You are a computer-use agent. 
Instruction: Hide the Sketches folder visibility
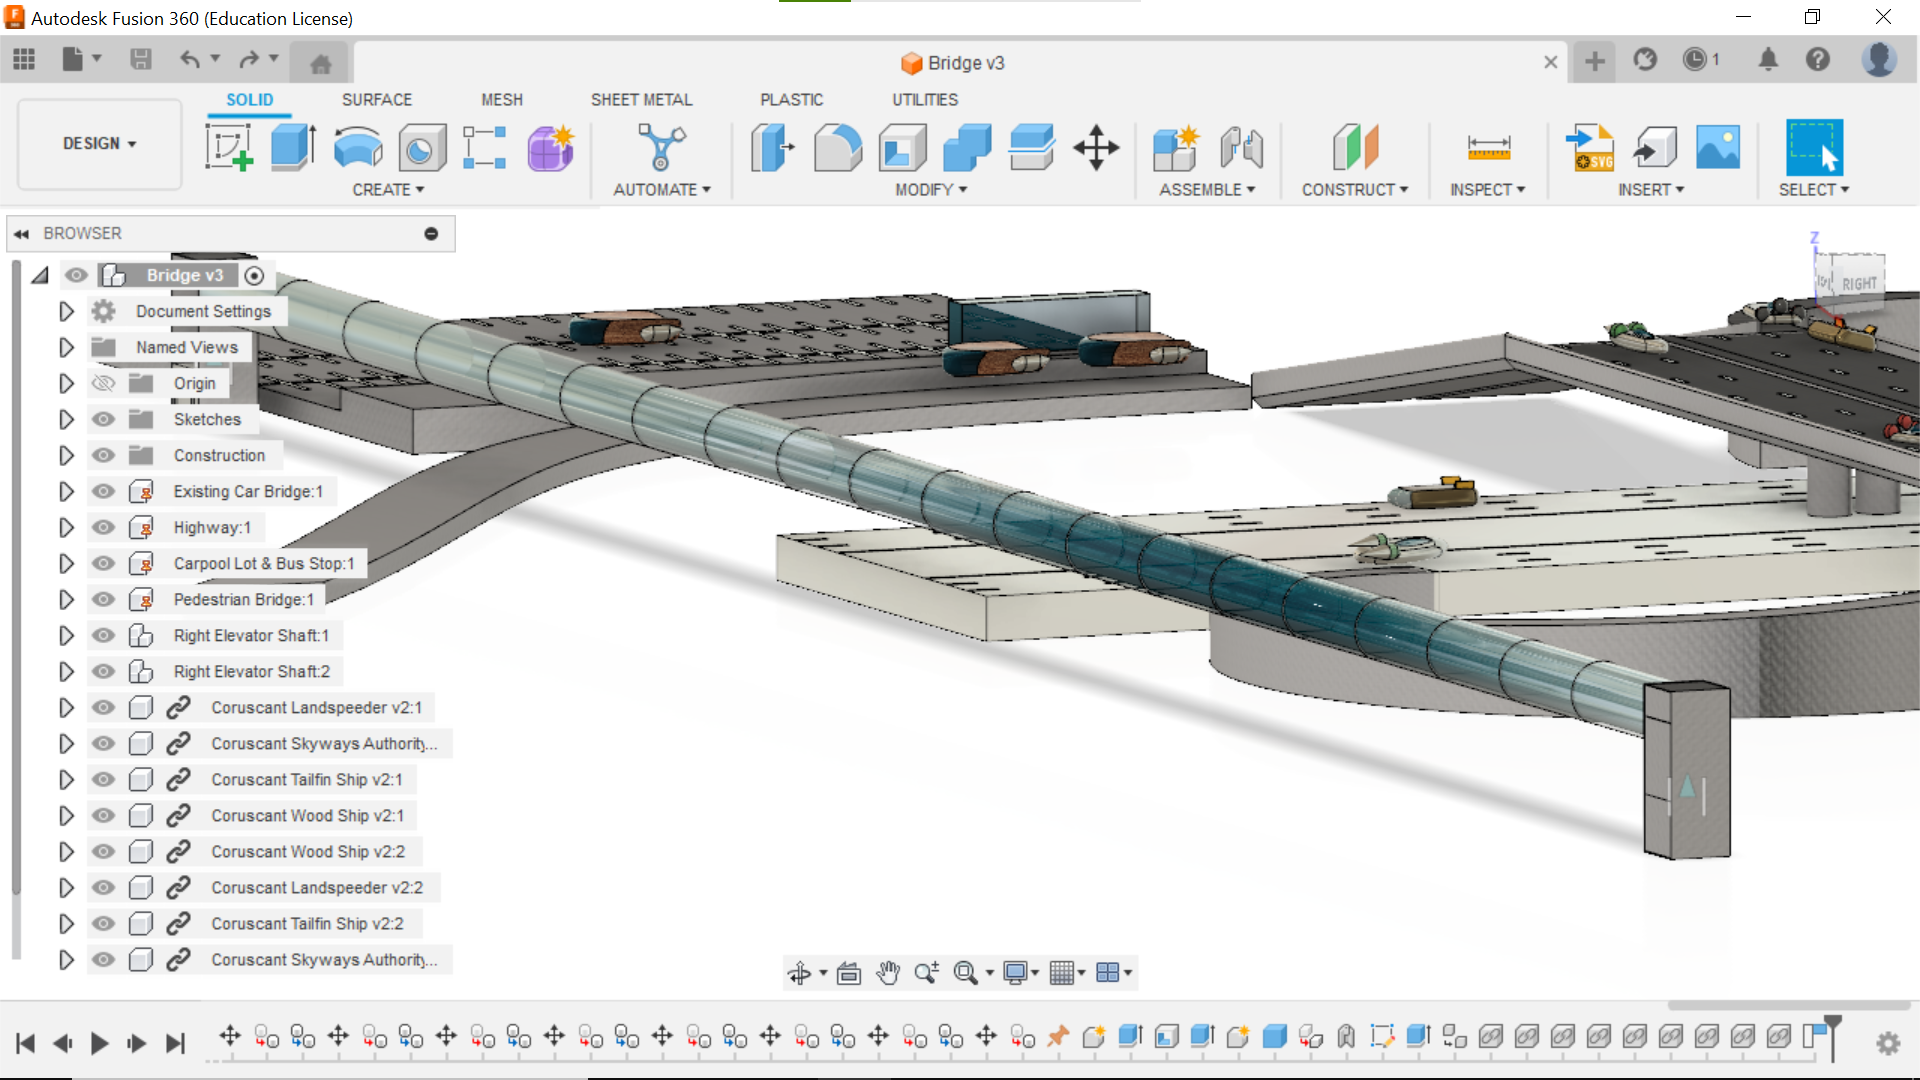pos(103,420)
